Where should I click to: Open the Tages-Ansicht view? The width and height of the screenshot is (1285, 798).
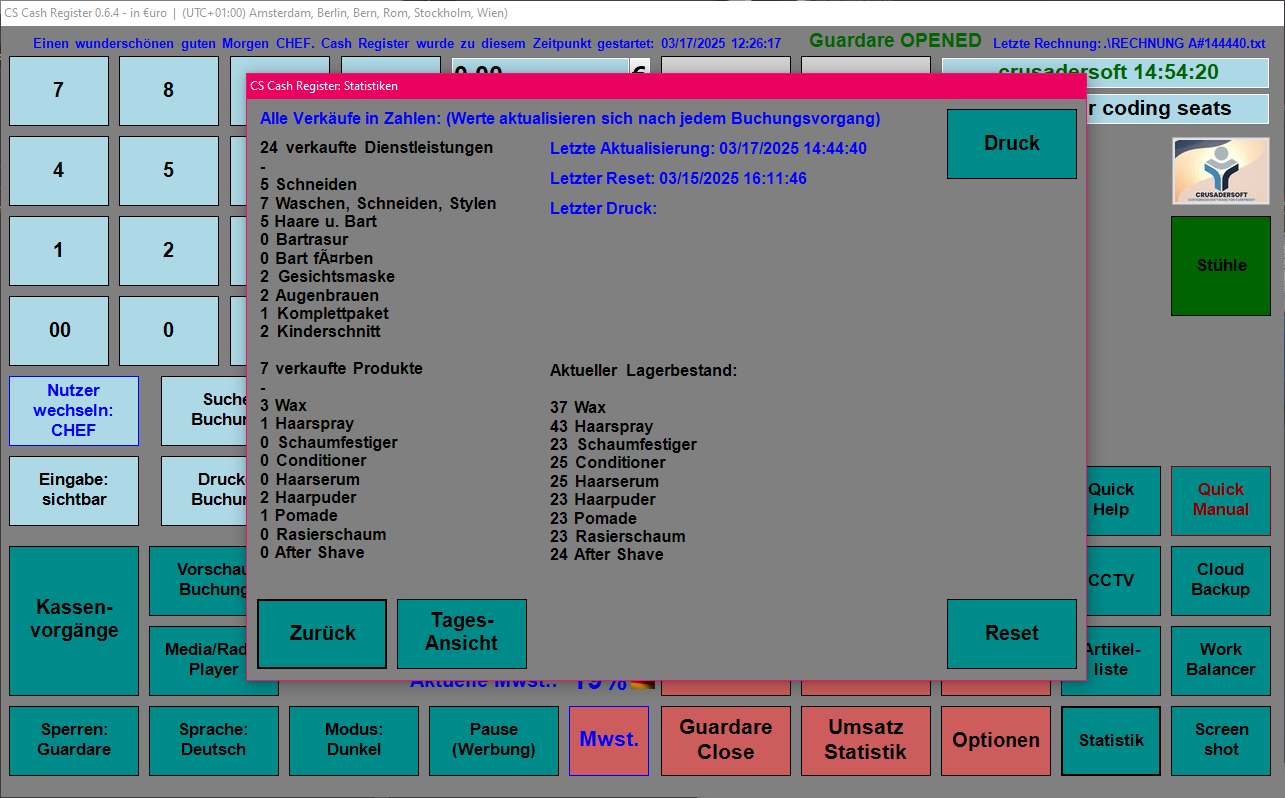coord(462,634)
